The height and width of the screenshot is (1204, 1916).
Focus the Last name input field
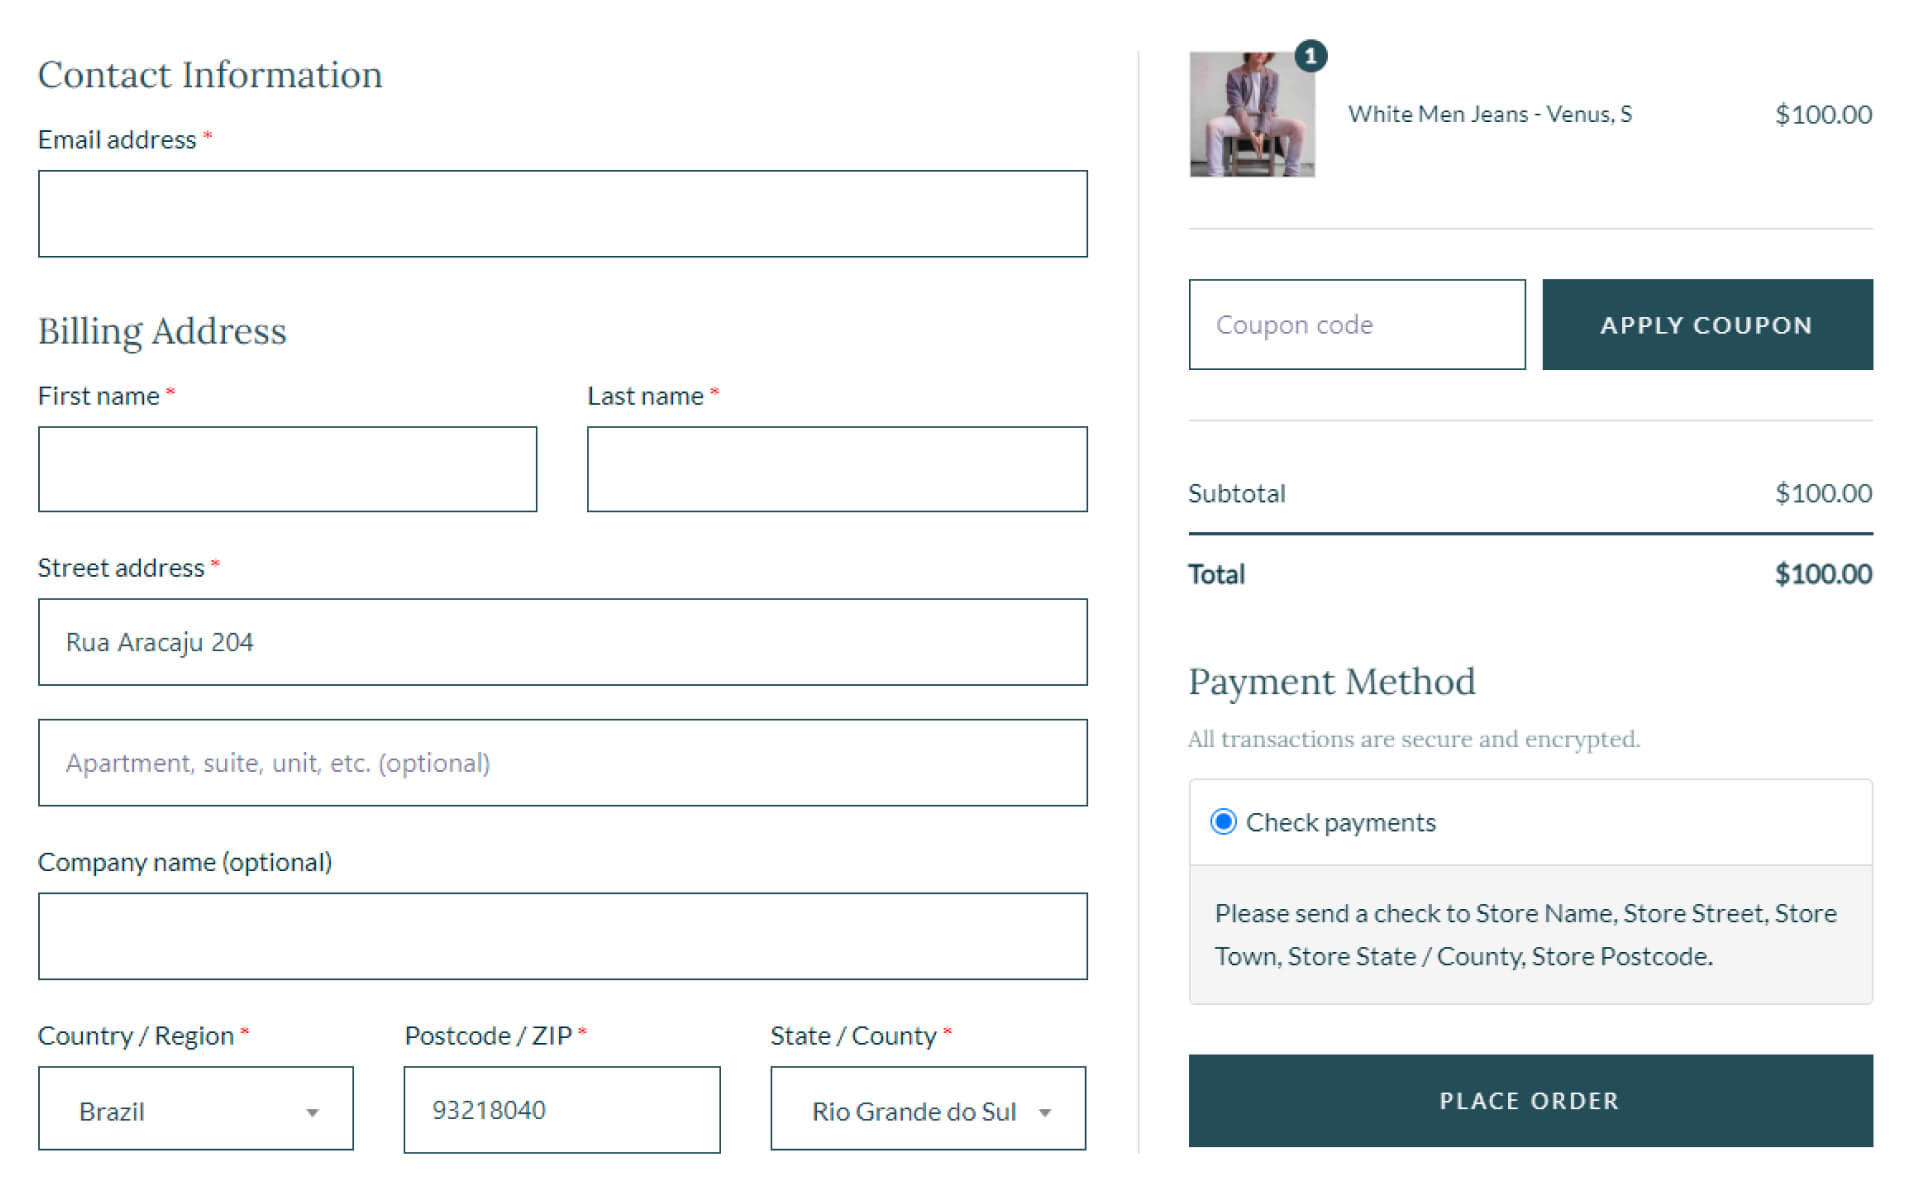point(836,469)
